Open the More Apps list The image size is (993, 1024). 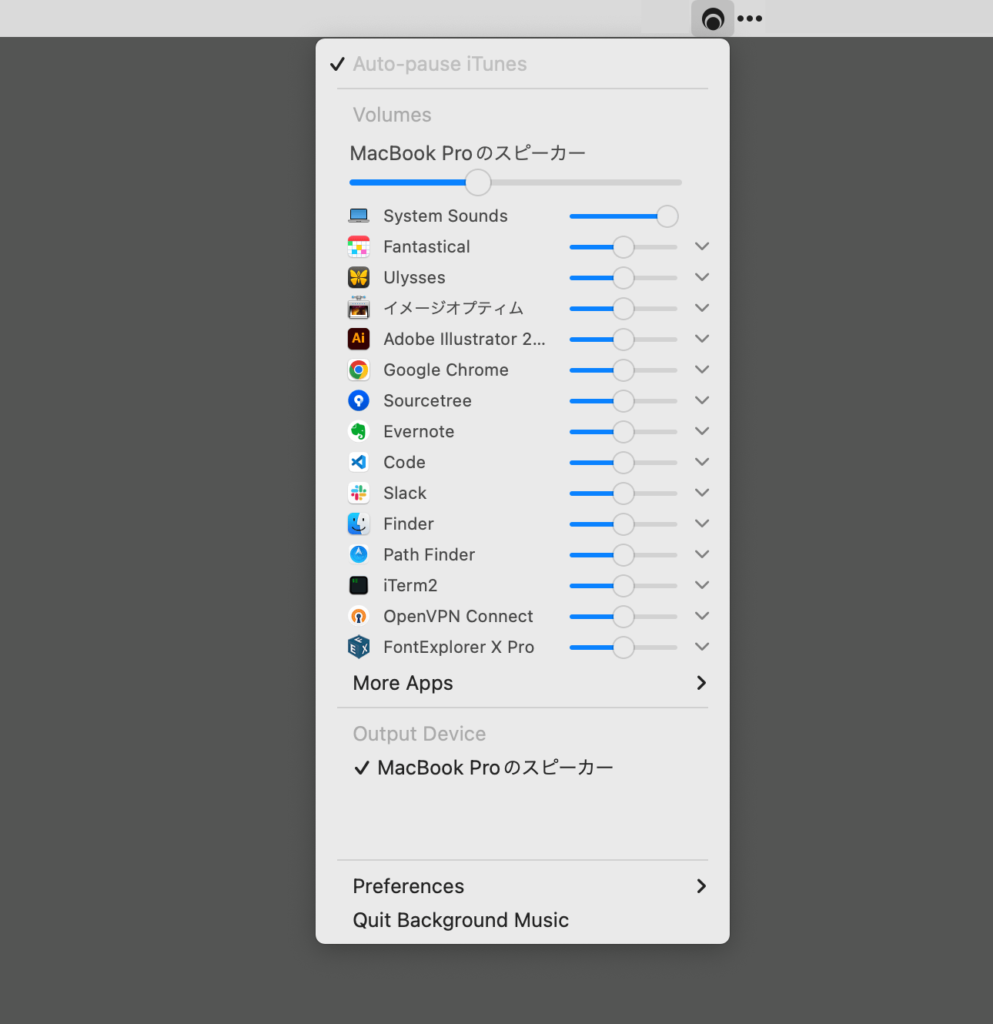click(402, 682)
